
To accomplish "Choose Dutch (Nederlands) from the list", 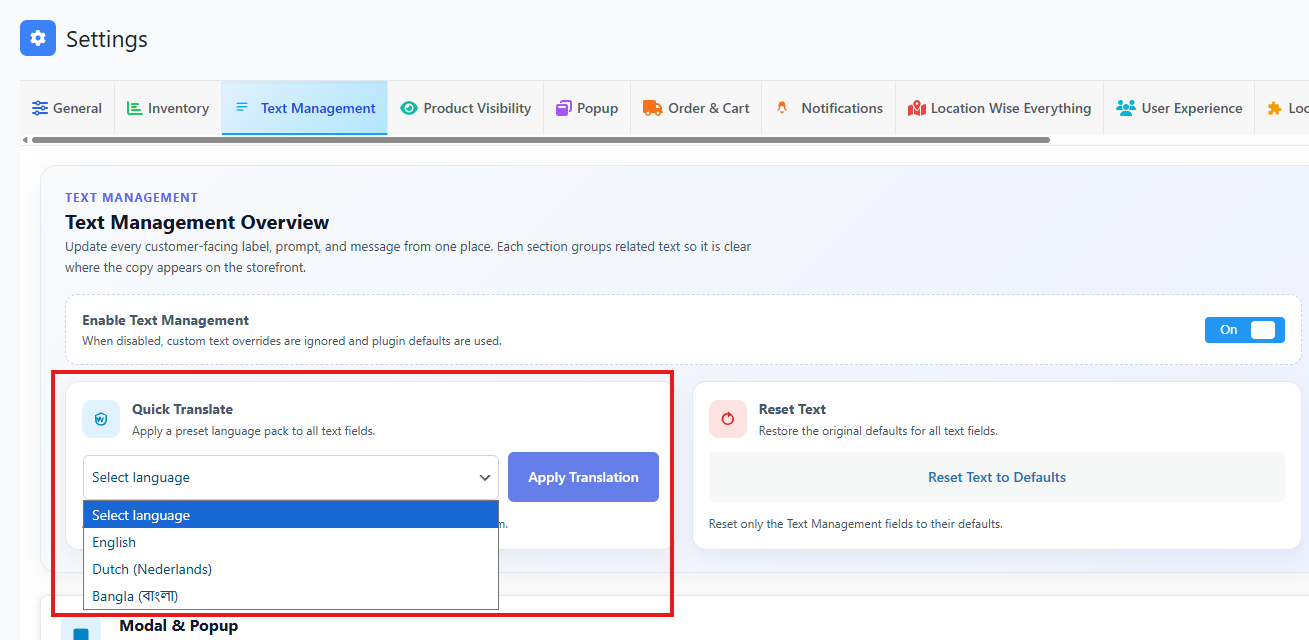I will click(291, 569).
